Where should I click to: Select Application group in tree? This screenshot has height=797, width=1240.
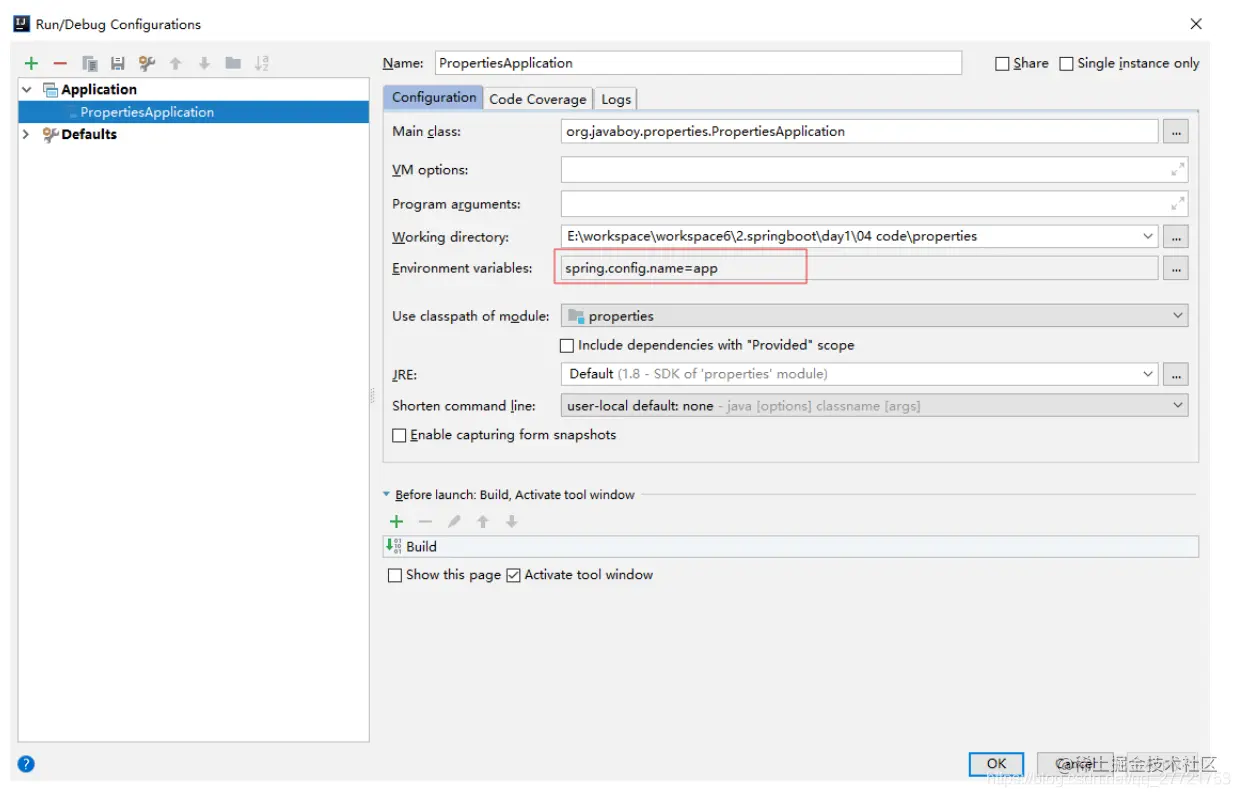pos(99,90)
